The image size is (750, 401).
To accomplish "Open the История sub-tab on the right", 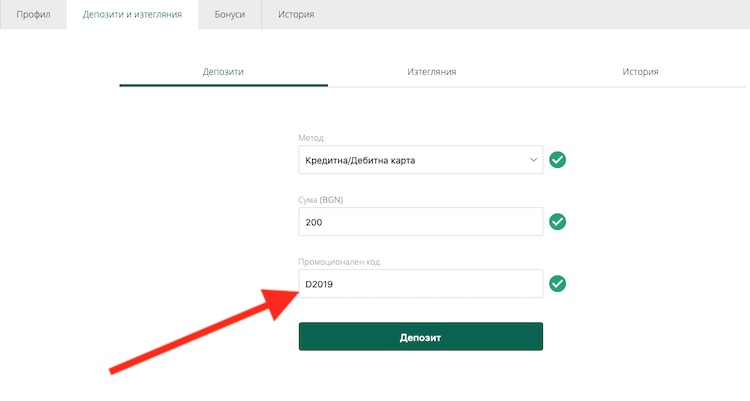I will [x=640, y=72].
